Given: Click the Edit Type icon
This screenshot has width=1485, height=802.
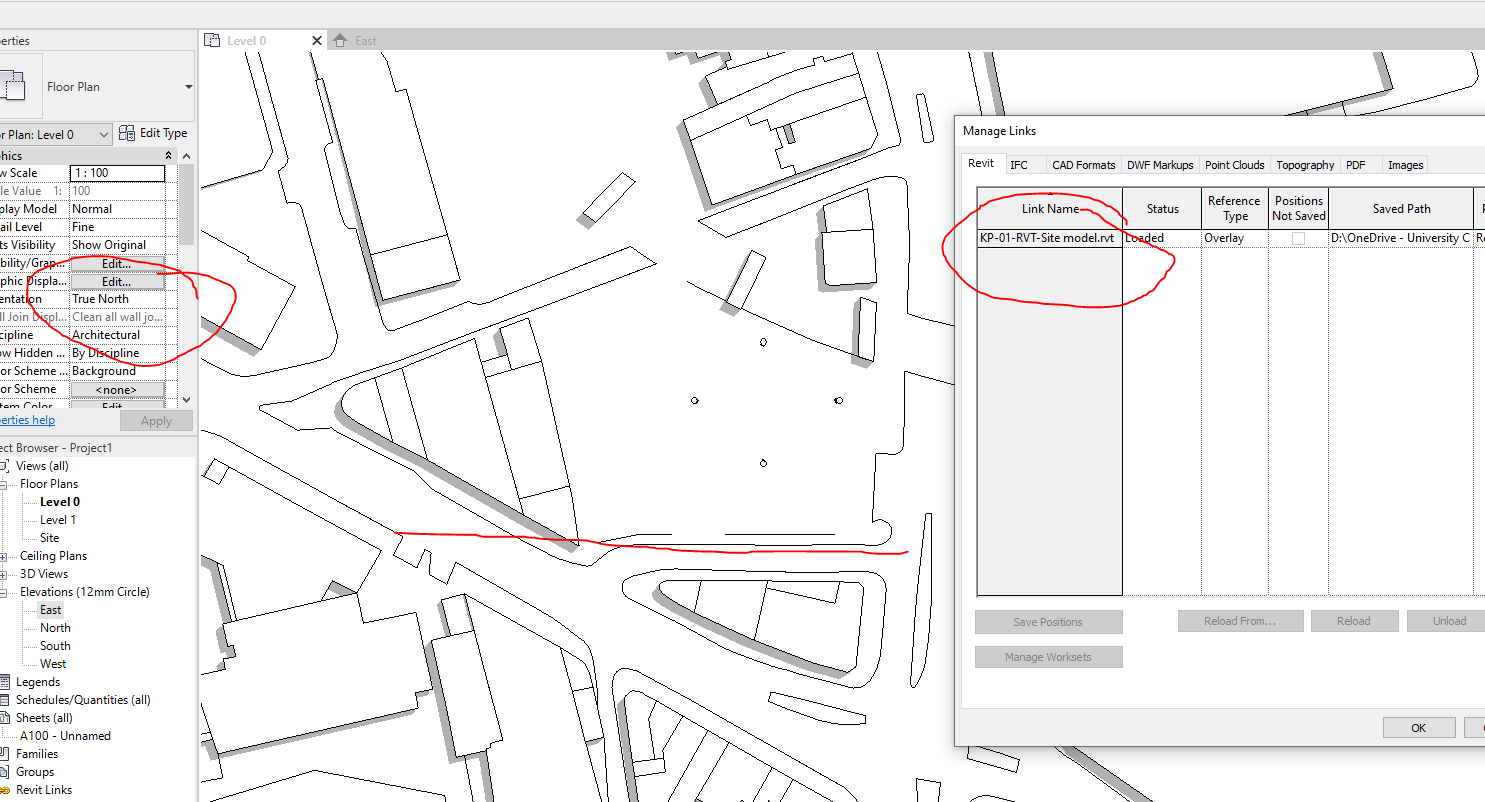Looking at the screenshot, I should click(x=127, y=132).
